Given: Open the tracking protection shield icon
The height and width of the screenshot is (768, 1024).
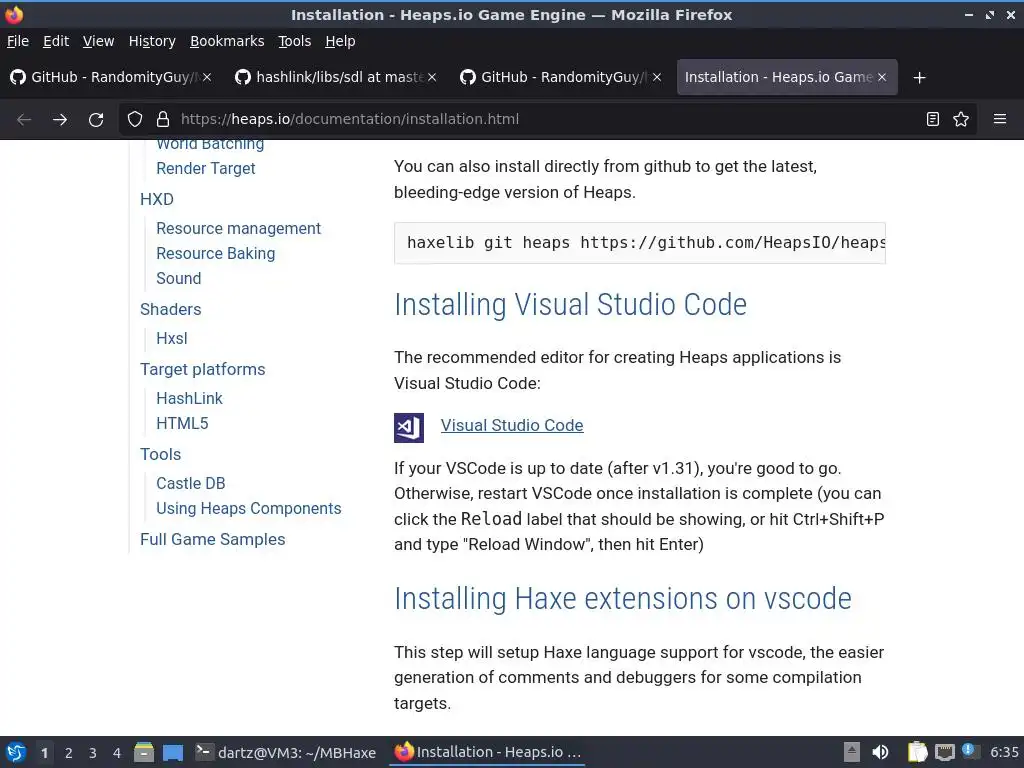Looking at the screenshot, I should pos(135,119).
